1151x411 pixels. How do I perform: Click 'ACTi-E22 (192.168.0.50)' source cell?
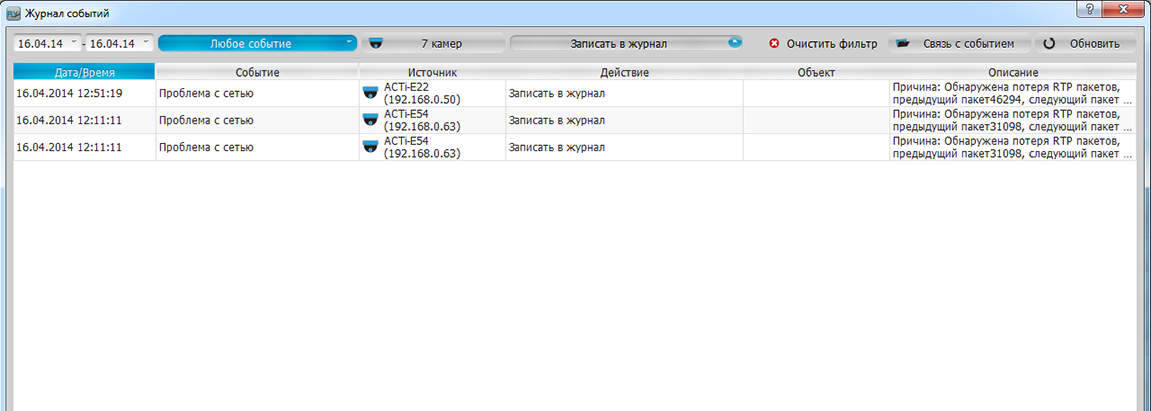[x=432, y=93]
